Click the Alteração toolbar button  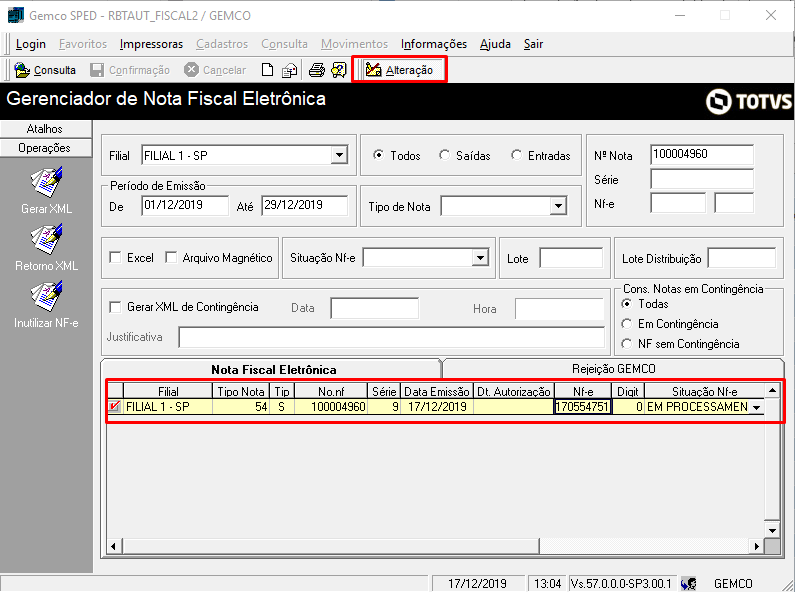400,70
